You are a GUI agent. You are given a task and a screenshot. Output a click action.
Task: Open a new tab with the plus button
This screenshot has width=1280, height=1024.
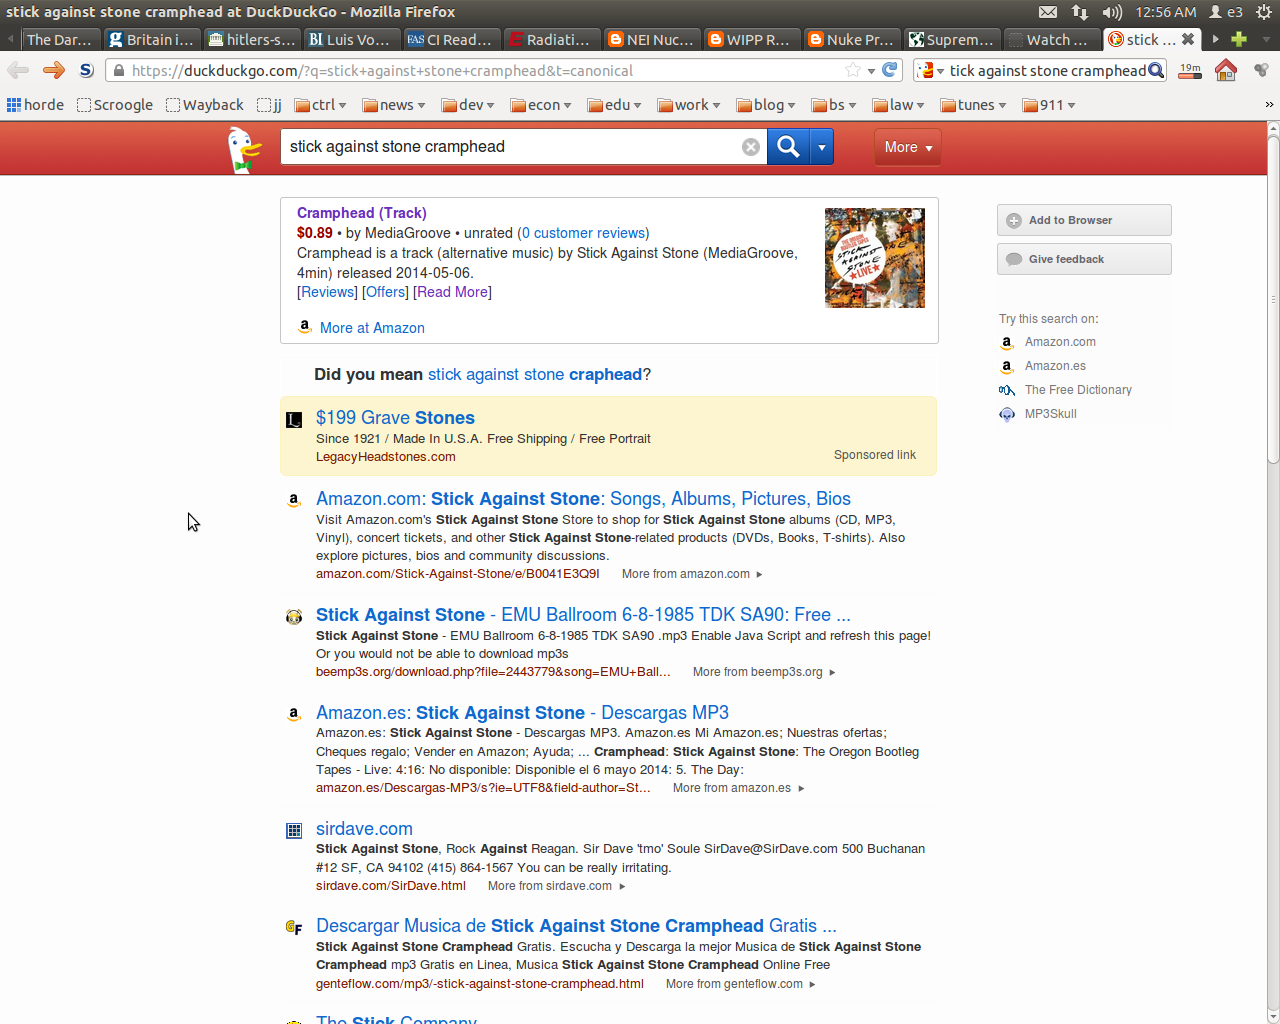[1239, 39]
